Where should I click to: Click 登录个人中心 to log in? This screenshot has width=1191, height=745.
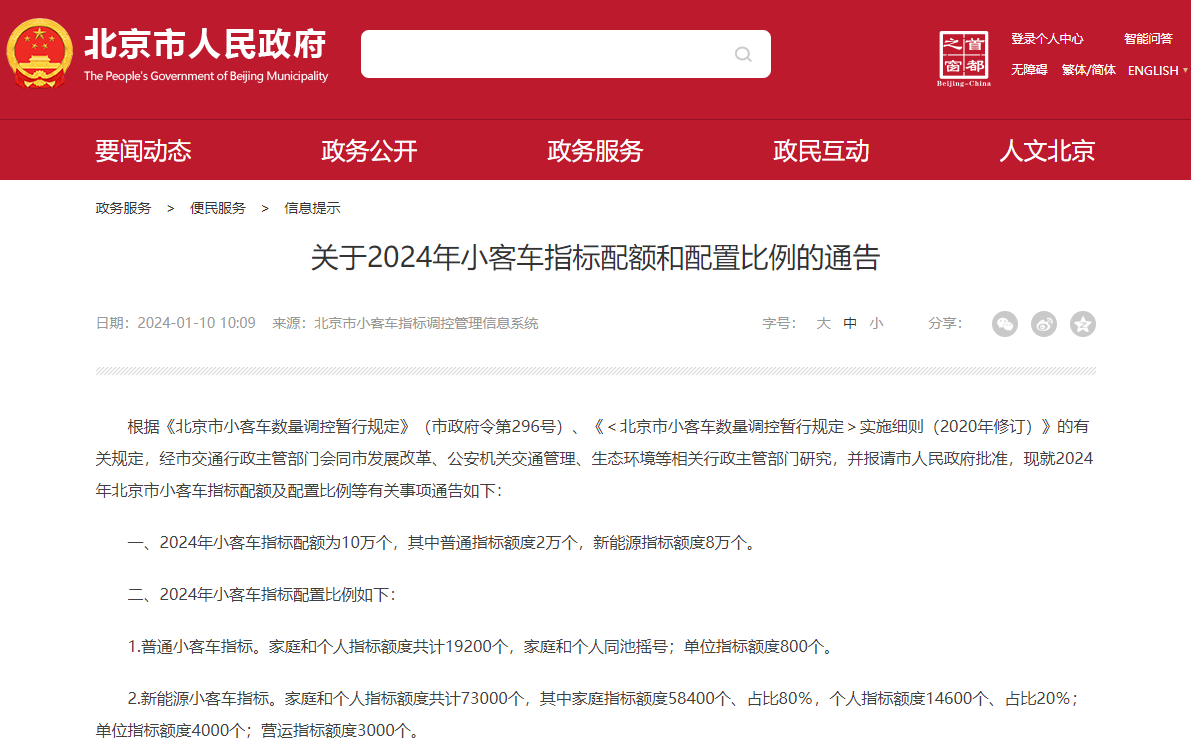[1048, 37]
